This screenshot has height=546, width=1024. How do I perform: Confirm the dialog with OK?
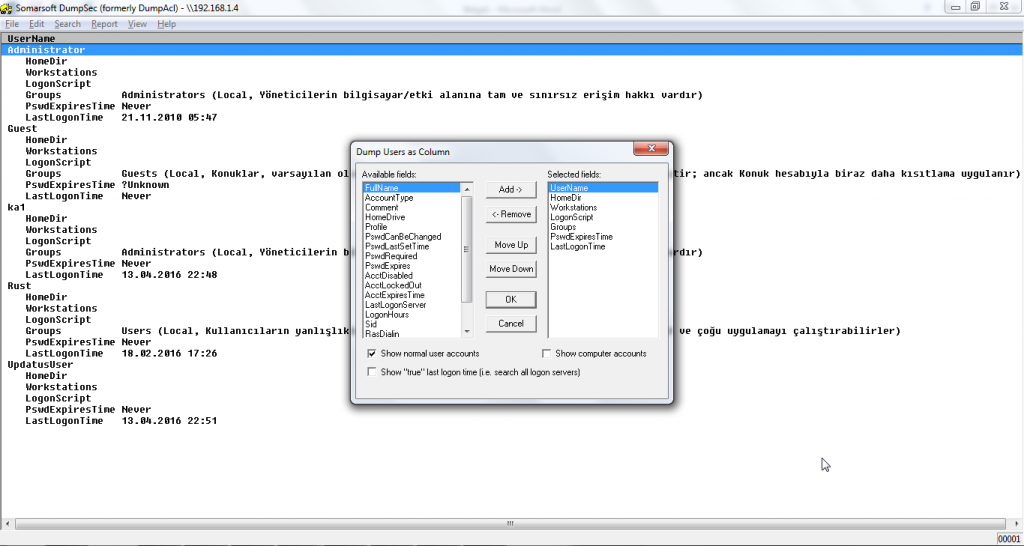click(x=511, y=299)
